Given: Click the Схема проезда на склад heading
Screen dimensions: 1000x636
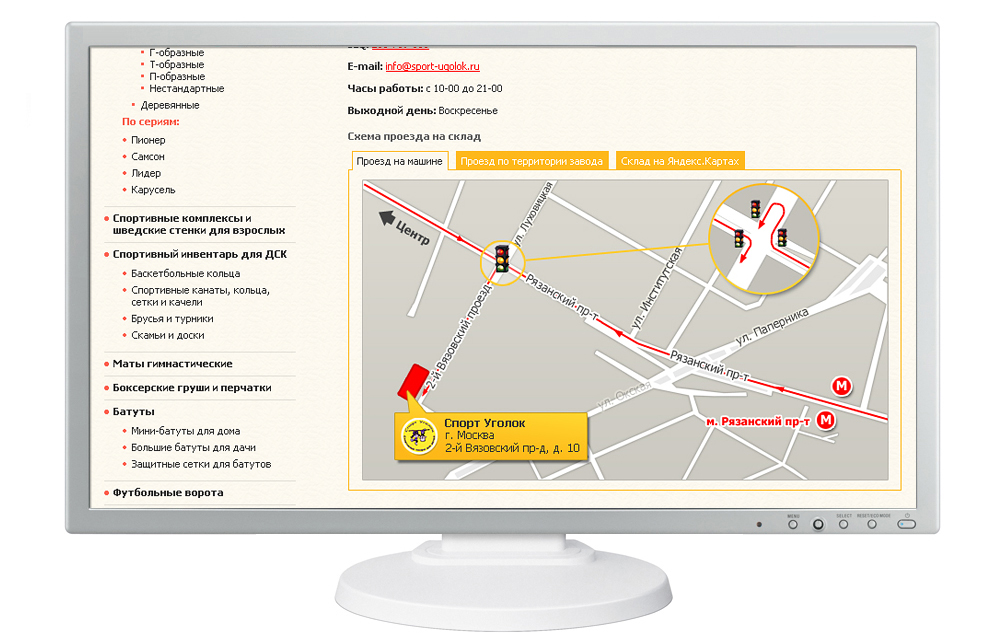Looking at the screenshot, I should [x=414, y=137].
